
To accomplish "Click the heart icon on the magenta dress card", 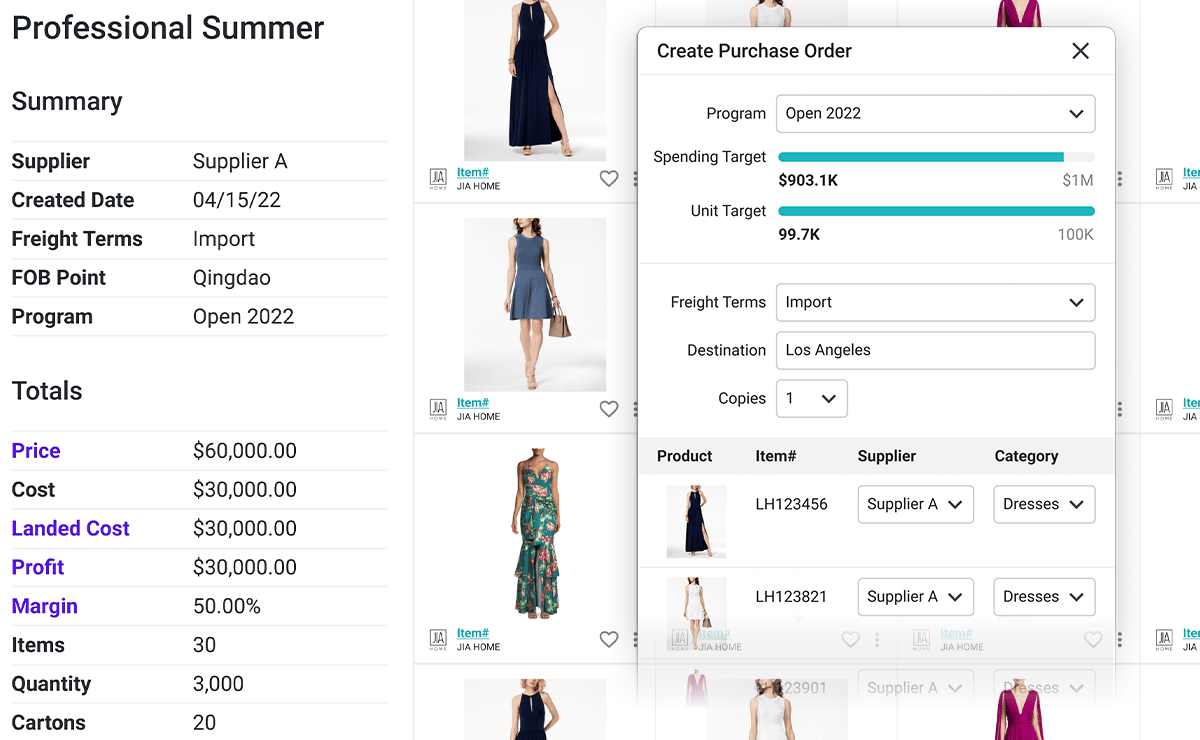I will click(1093, 639).
